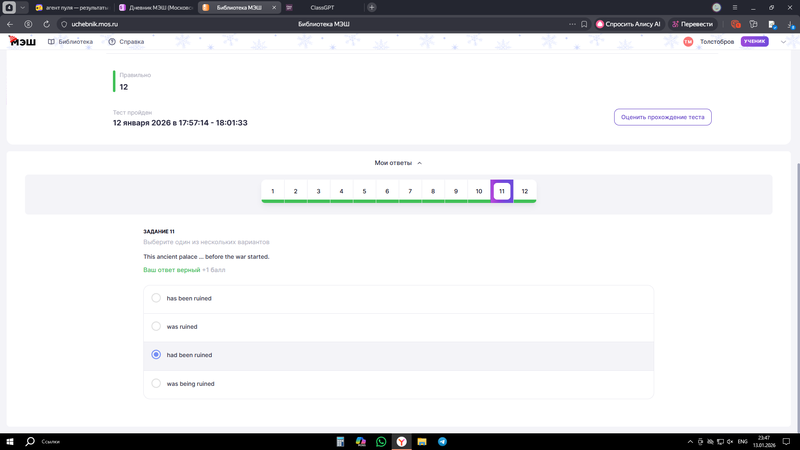Open the Библиотека section

click(x=70, y=42)
